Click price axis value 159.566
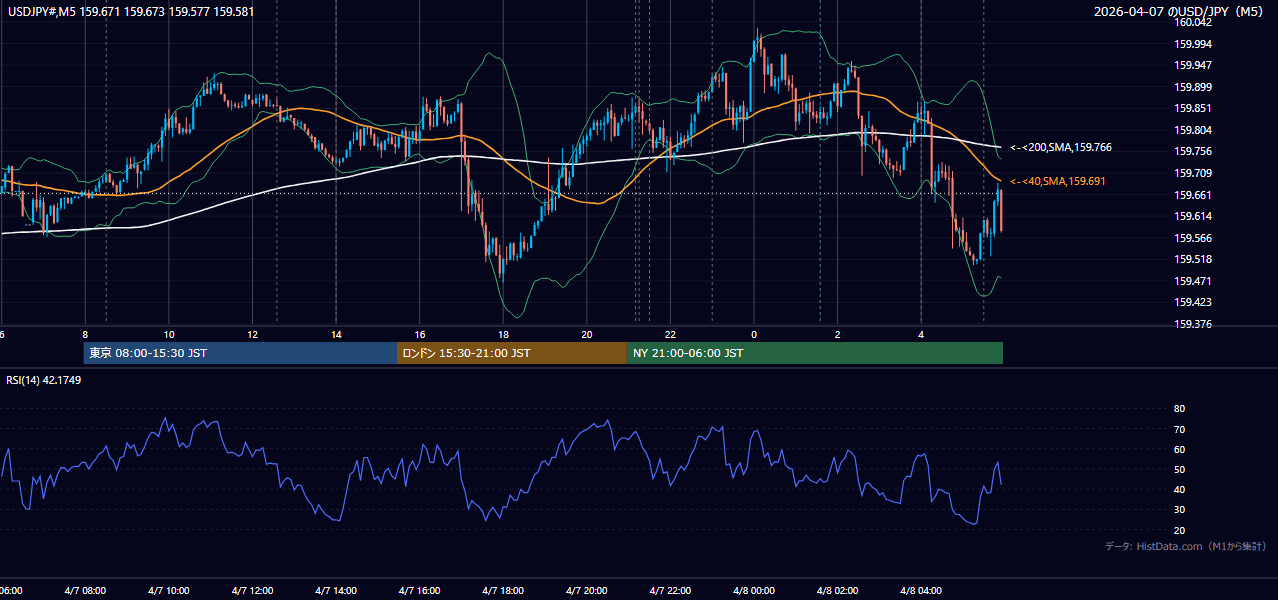Image resolution: width=1278 pixels, height=600 pixels. (1194, 238)
